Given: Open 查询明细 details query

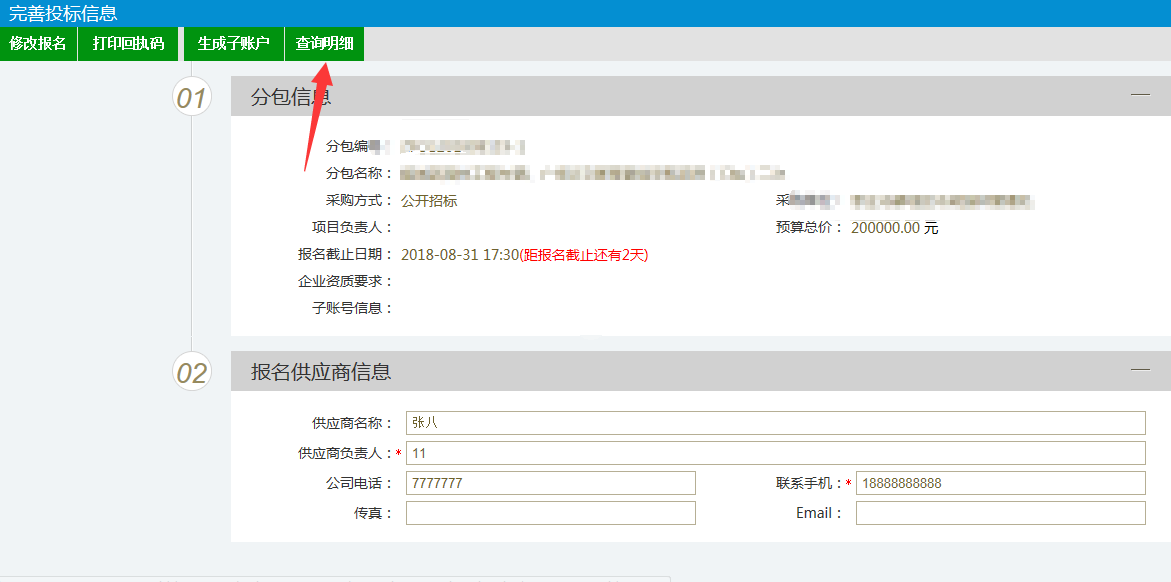Looking at the screenshot, I should point(324,43).
